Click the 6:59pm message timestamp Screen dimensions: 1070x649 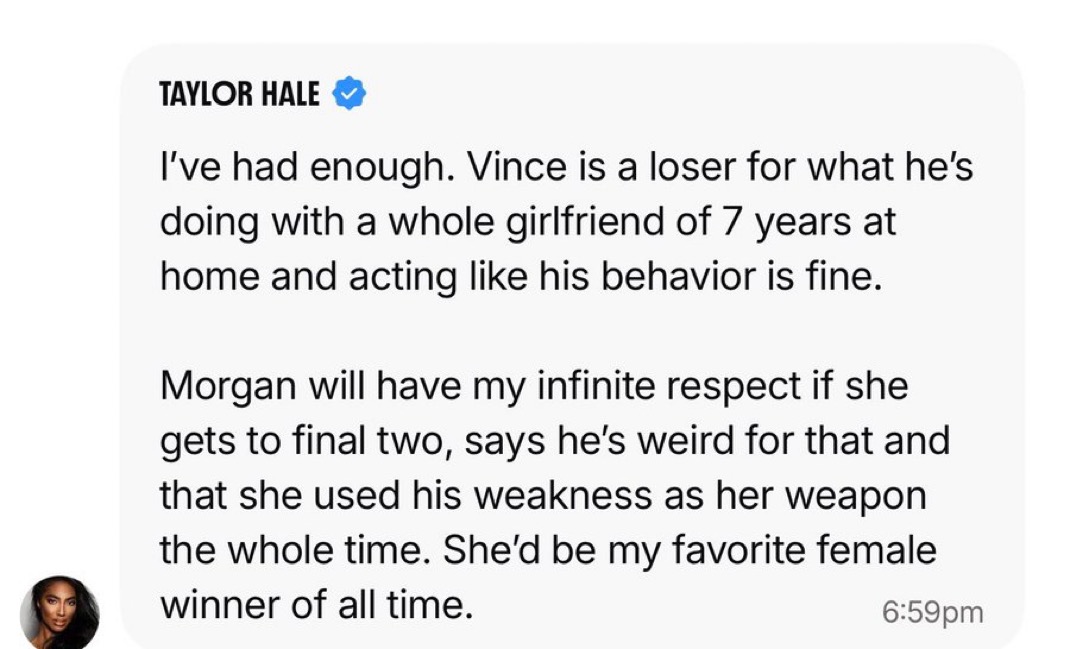coord(932,612)
